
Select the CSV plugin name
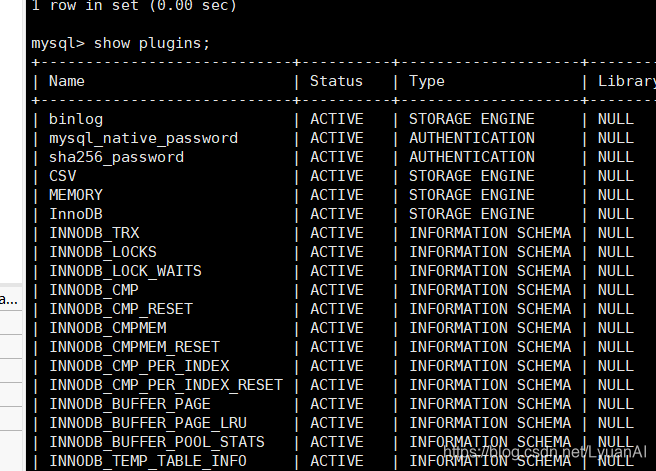pyautogui.click(x=63, y=176)
